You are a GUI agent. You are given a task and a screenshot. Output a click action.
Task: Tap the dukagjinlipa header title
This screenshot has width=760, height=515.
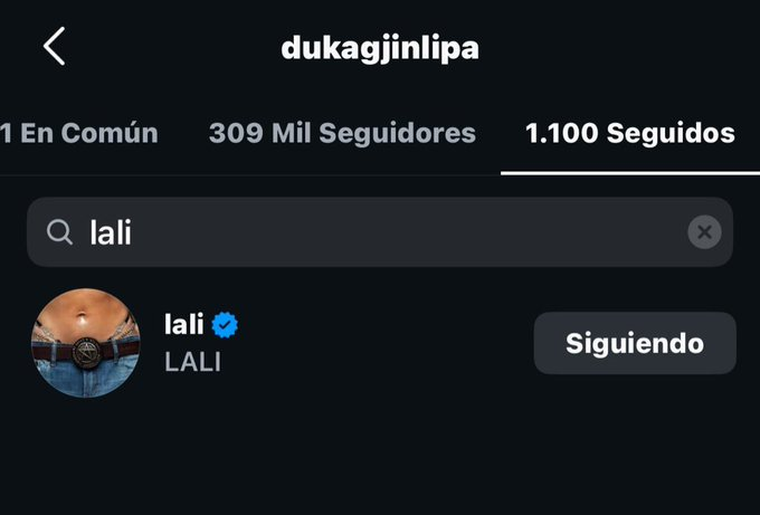tap(380, 48)
